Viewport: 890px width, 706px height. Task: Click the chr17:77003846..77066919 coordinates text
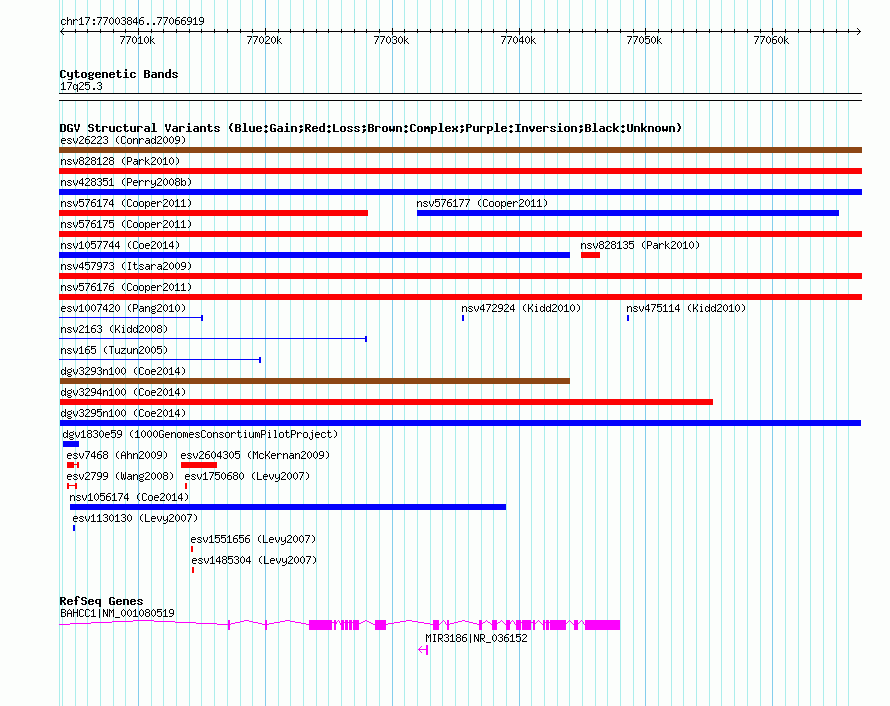pos(132,21)
